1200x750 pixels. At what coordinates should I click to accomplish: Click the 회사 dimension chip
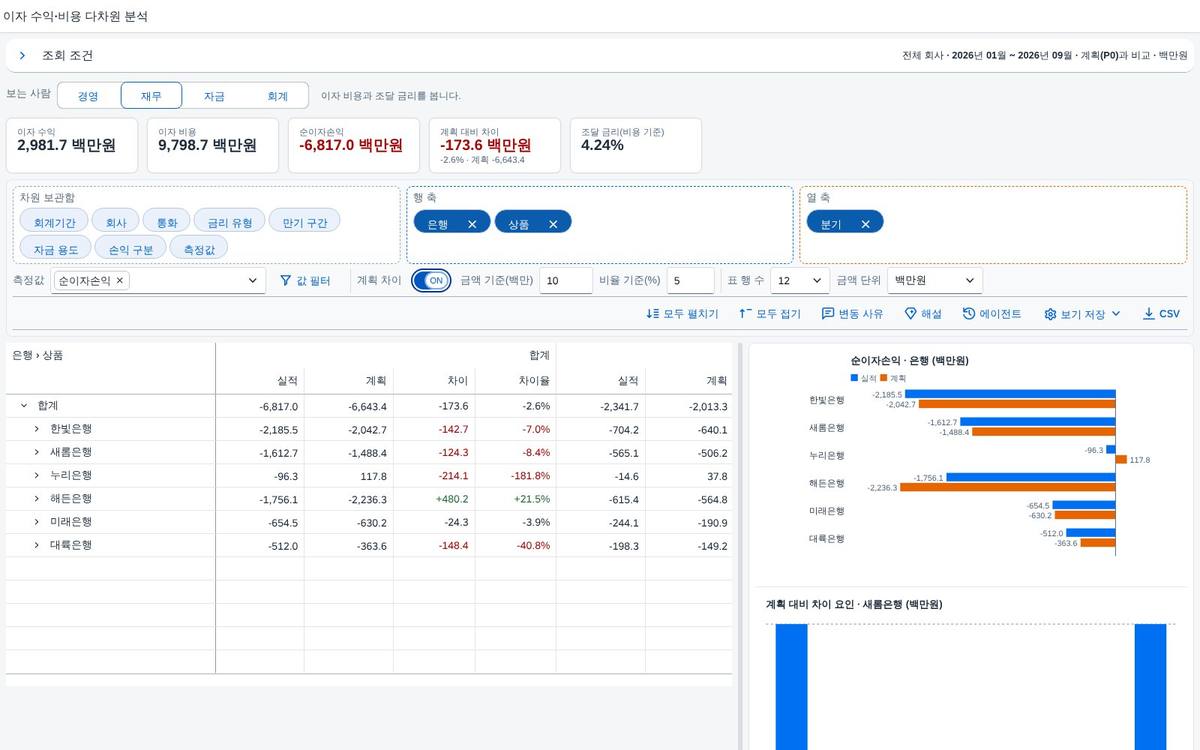(116, 223)
